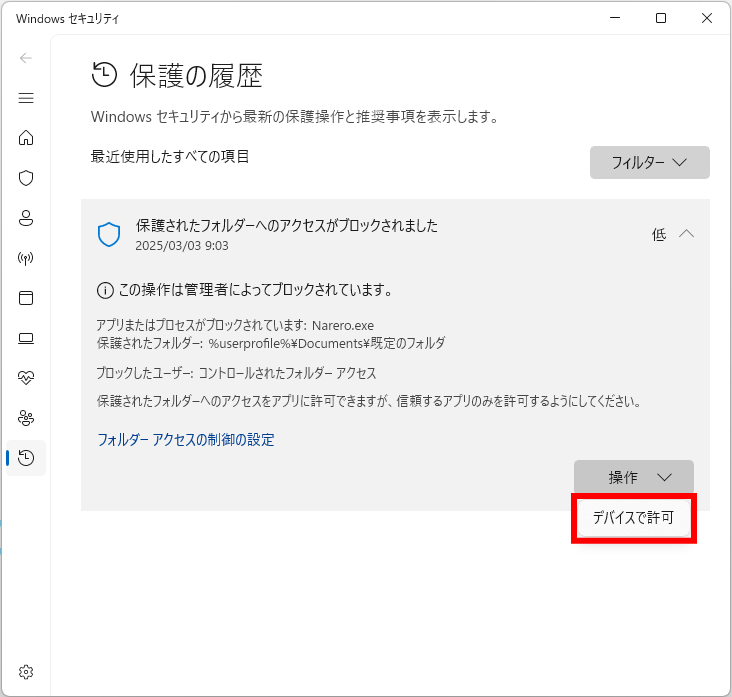Click blue shield icon of blocked entry
Image resolution: width=732 pixels, height=697 pixels.
click(109, 234)
